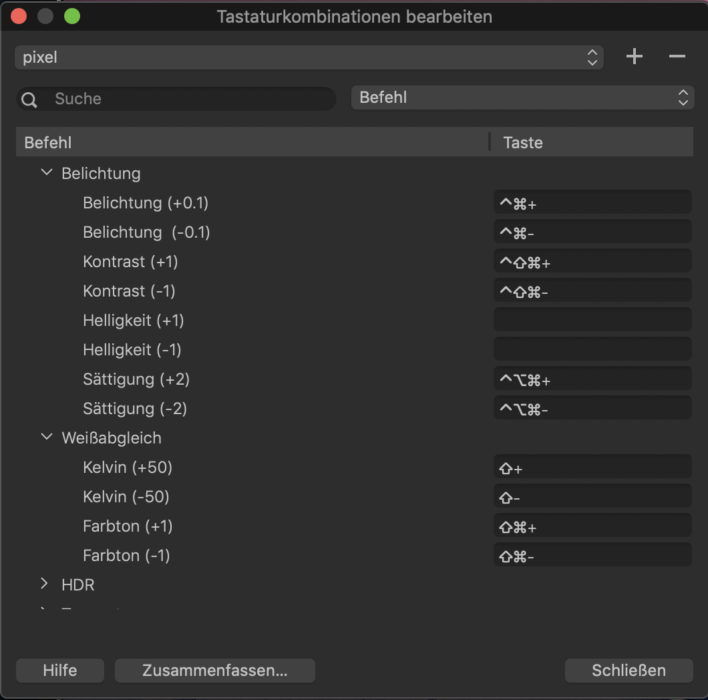The height and width of the screenshot is (700, 708).
Task: Select the Belichtung group label
Action: [x=101, y=173]
